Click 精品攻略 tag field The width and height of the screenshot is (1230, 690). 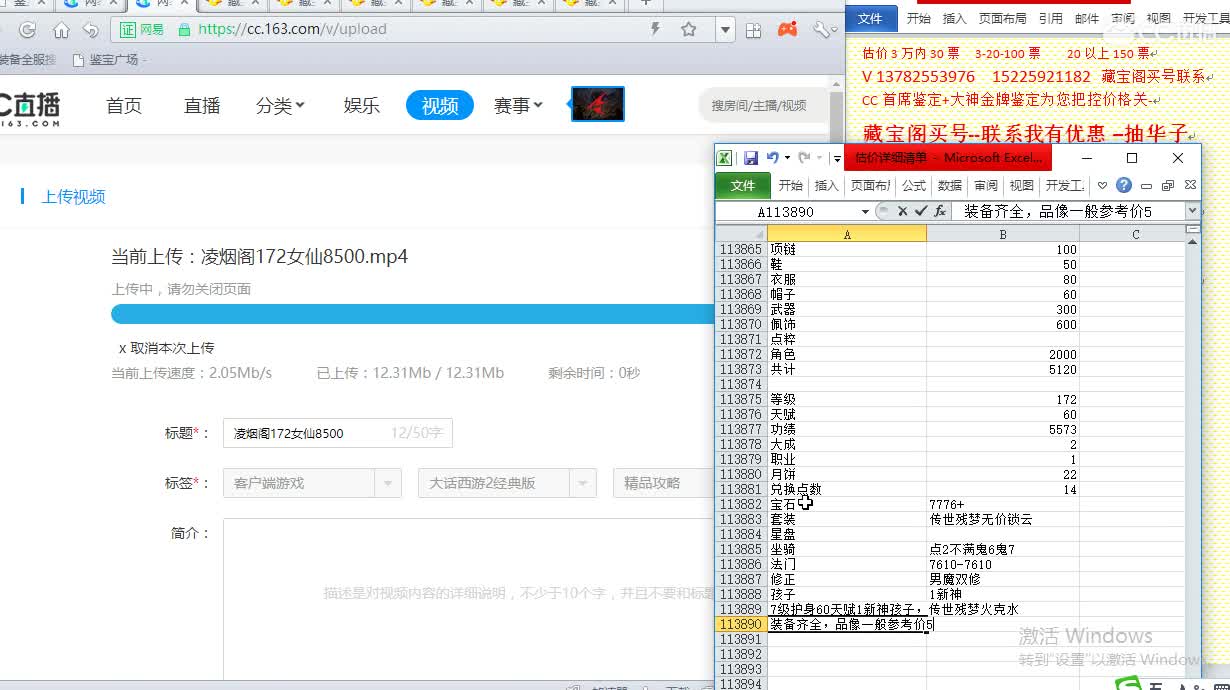(x=664, y=483)
